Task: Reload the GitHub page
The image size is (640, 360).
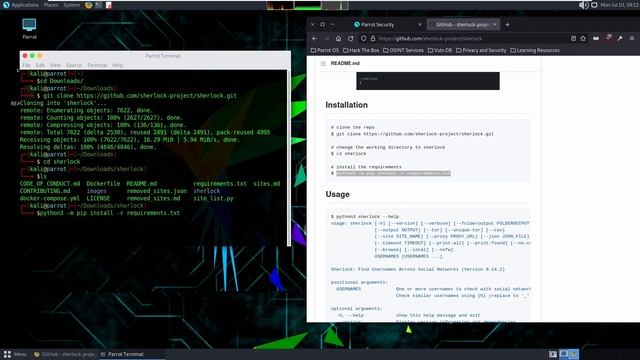Action: [x=351, y=38]
